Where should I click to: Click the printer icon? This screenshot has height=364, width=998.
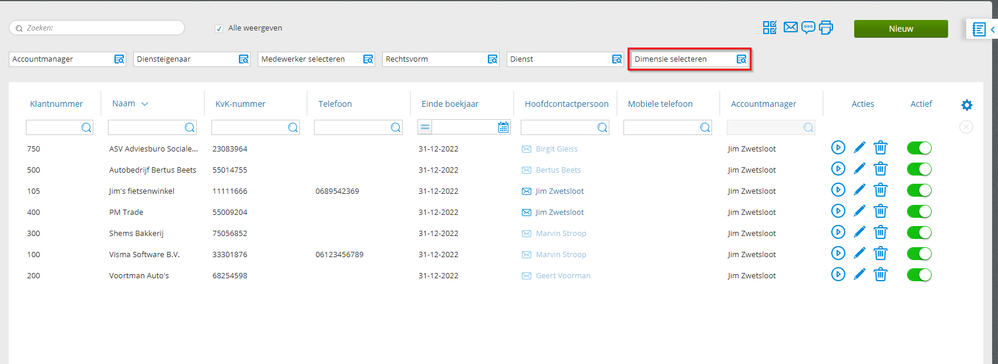[826, 27]
